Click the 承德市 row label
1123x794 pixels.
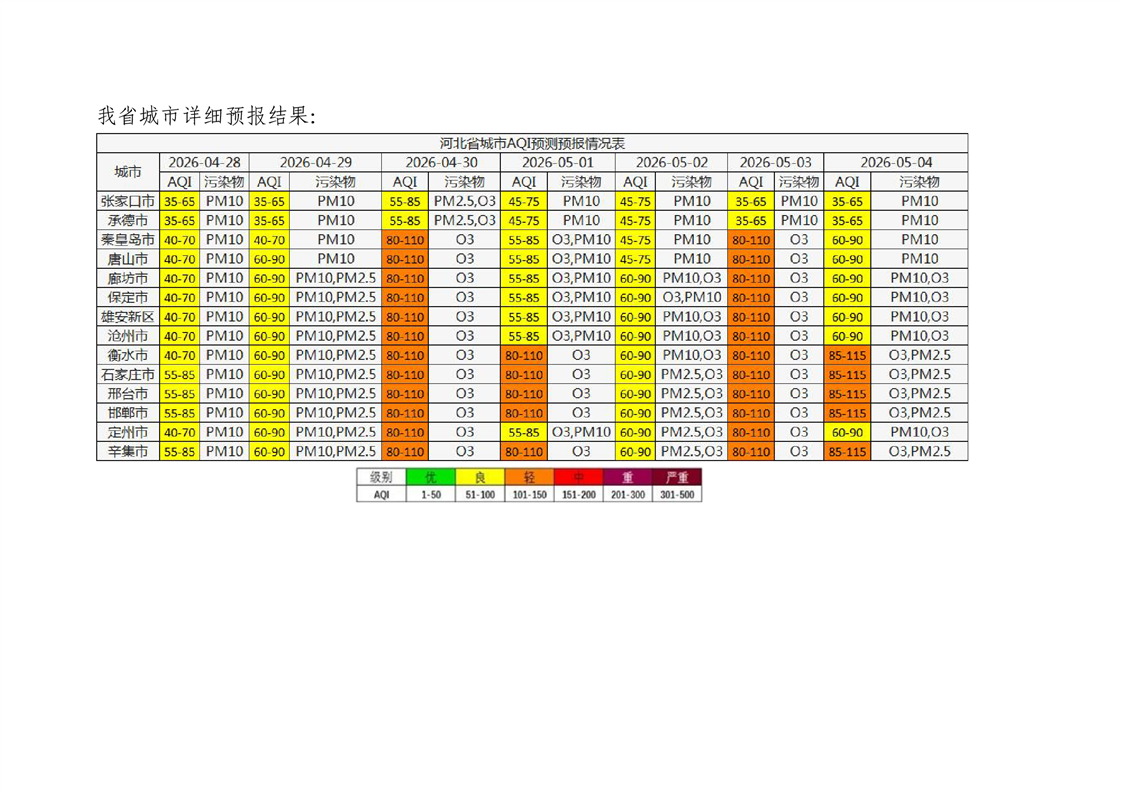pyautogui.click(x=128, y=221)
